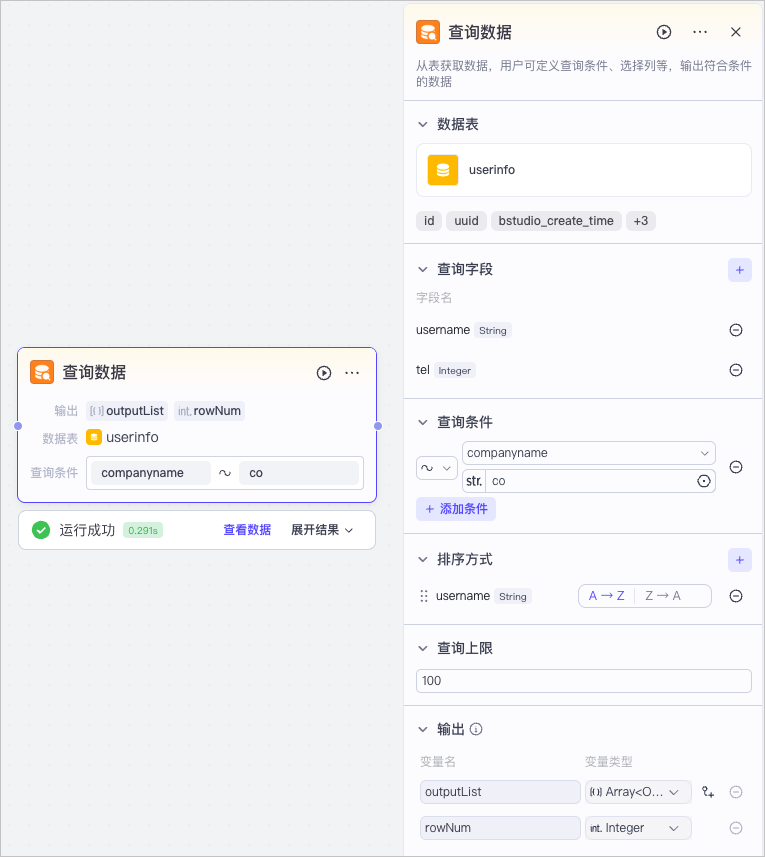
Task: Open 查看数据 link
Action: (247, 530)
